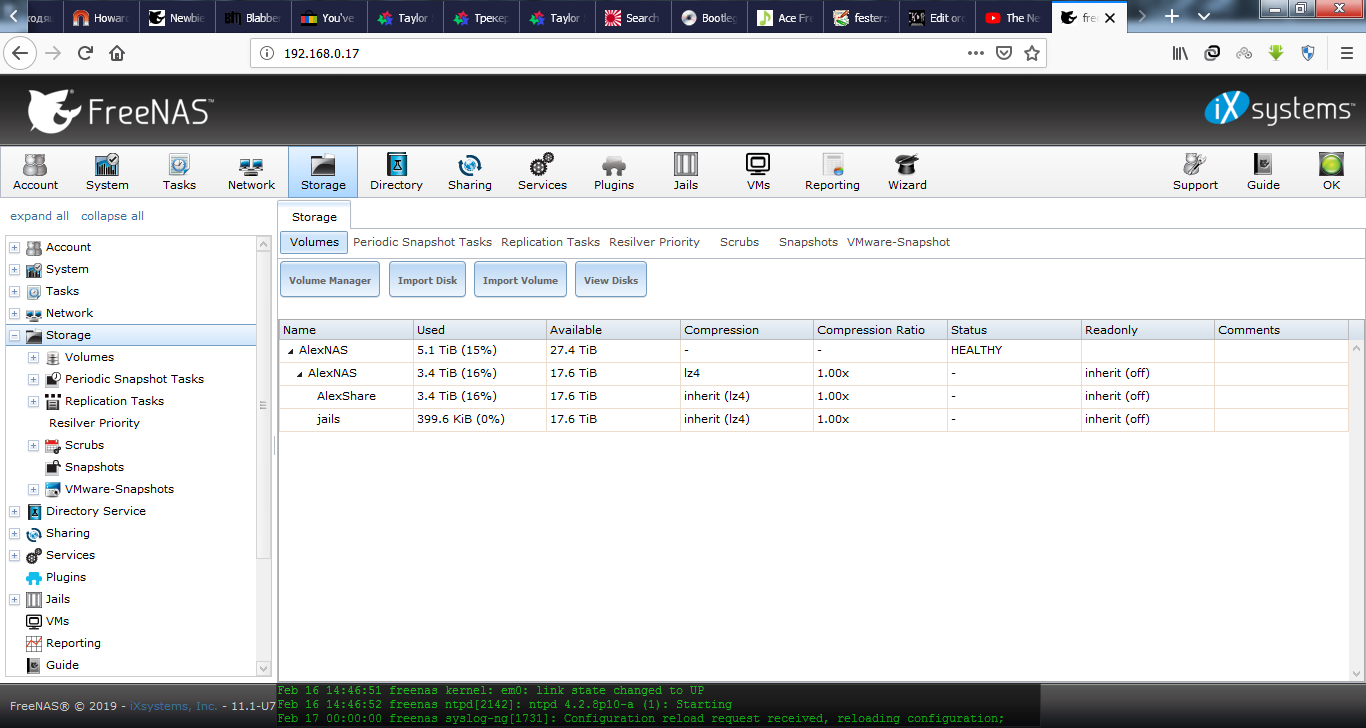Switch to Periodic Snapshot Tasks tab
Screen dimensions: 1366x728
pos(422,242)
